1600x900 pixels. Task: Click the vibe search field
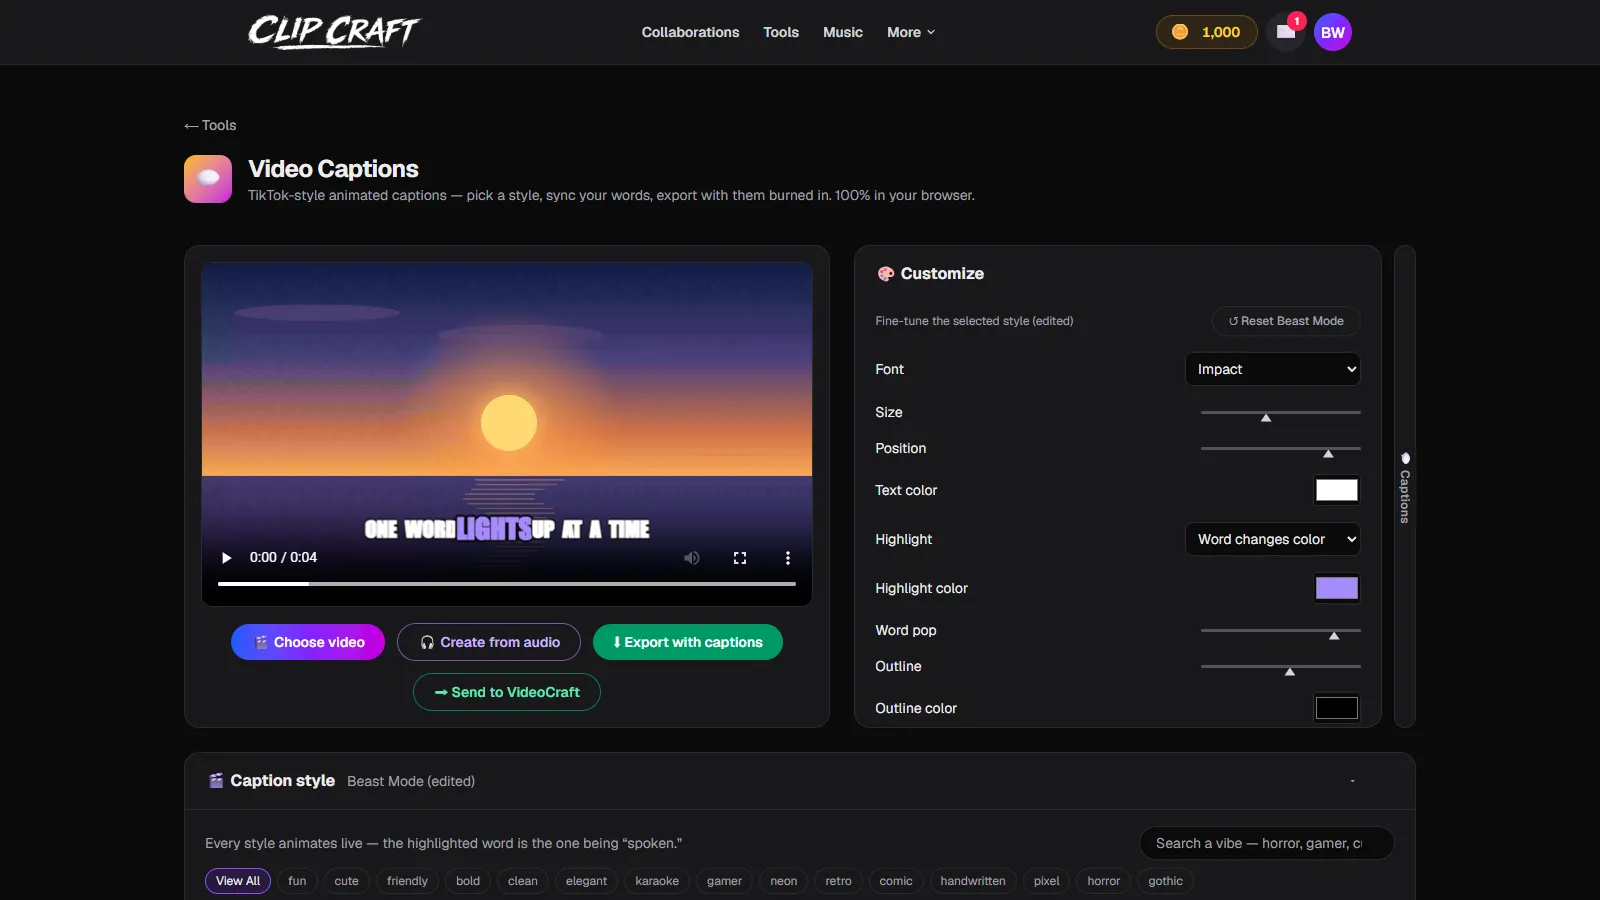pos(1266,843)
